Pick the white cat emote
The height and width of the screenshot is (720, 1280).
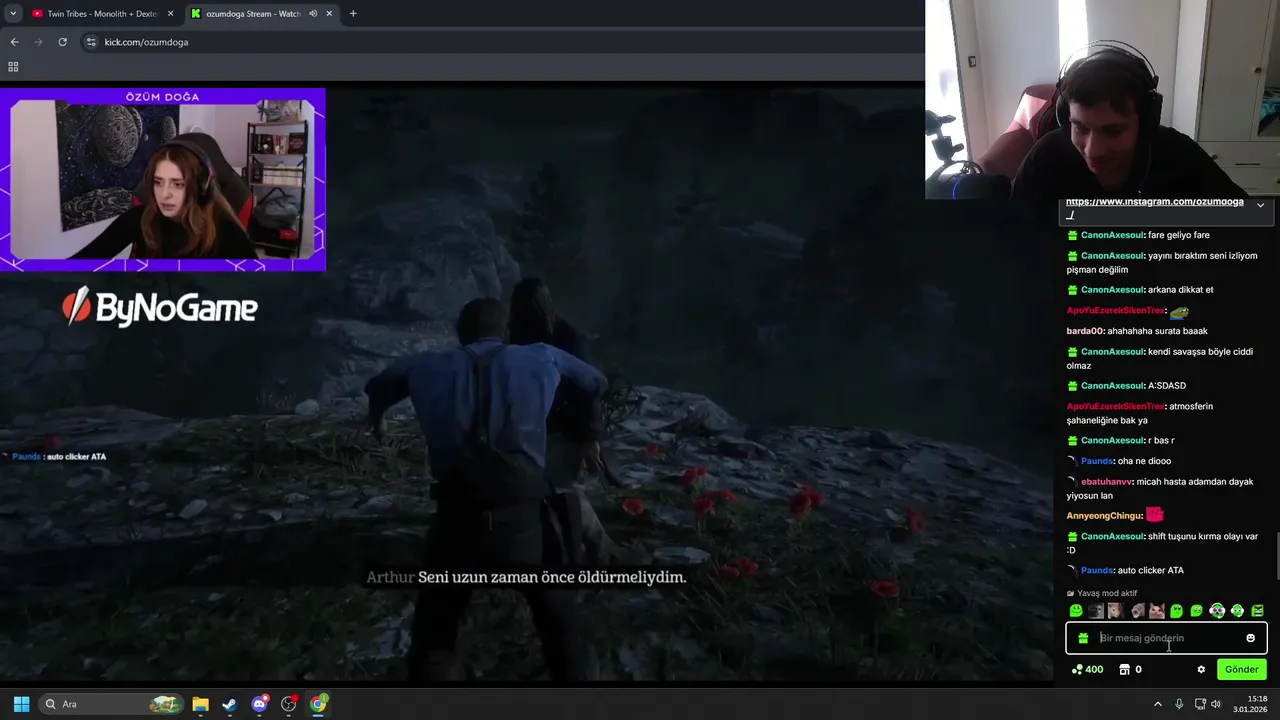coord(1156,611)
